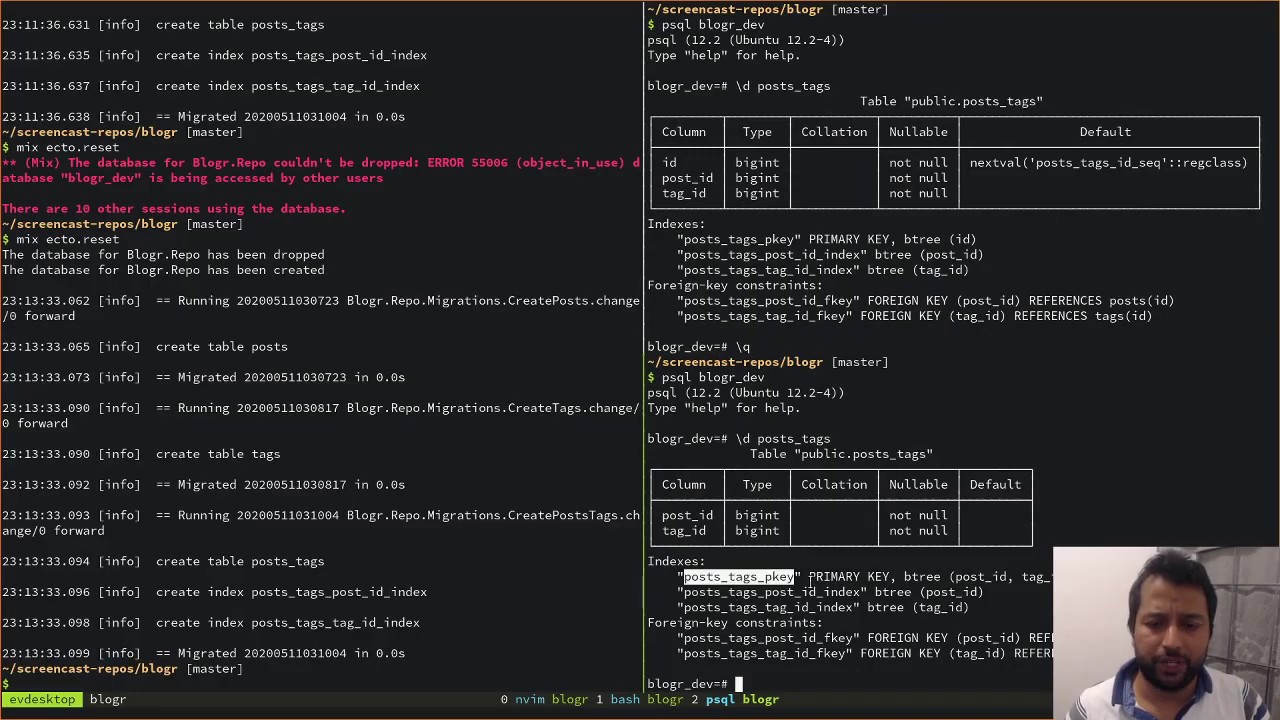Click the left pane shell prompt
This screenshot has width=1280, height=720.
tap(6, 684)
